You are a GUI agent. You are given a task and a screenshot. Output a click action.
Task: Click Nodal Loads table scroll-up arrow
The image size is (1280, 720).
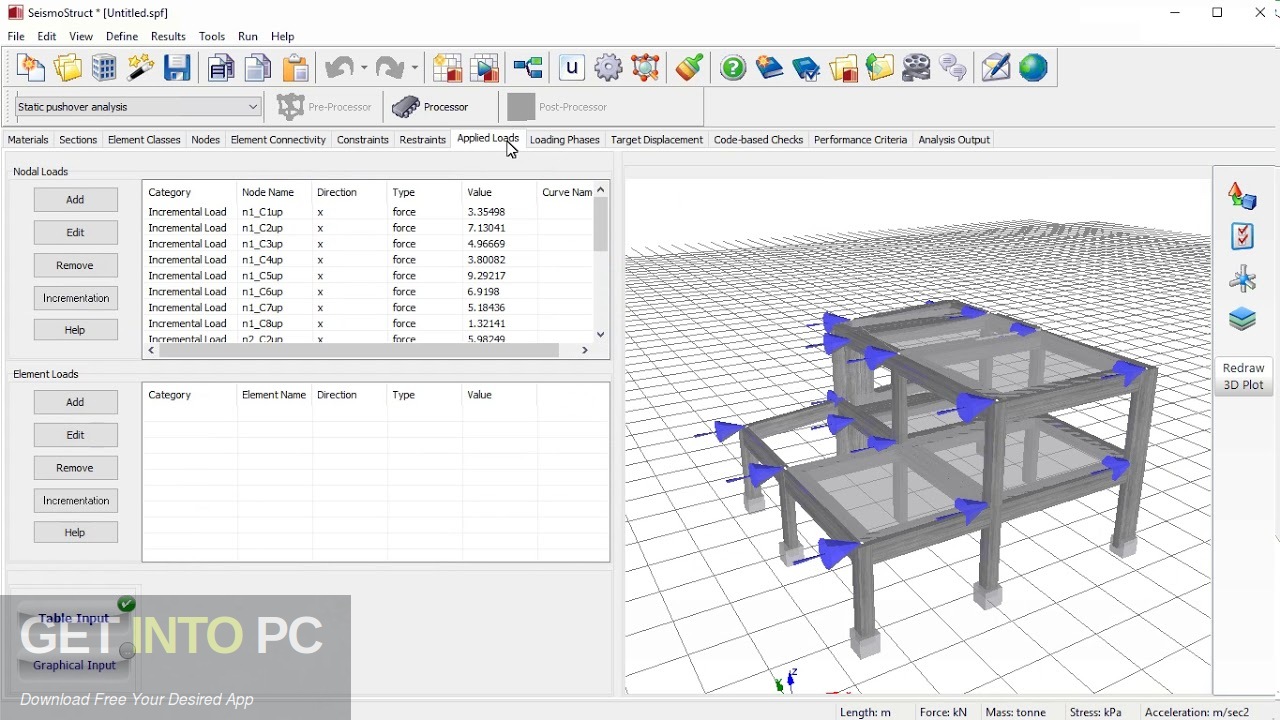click(600, 190)
